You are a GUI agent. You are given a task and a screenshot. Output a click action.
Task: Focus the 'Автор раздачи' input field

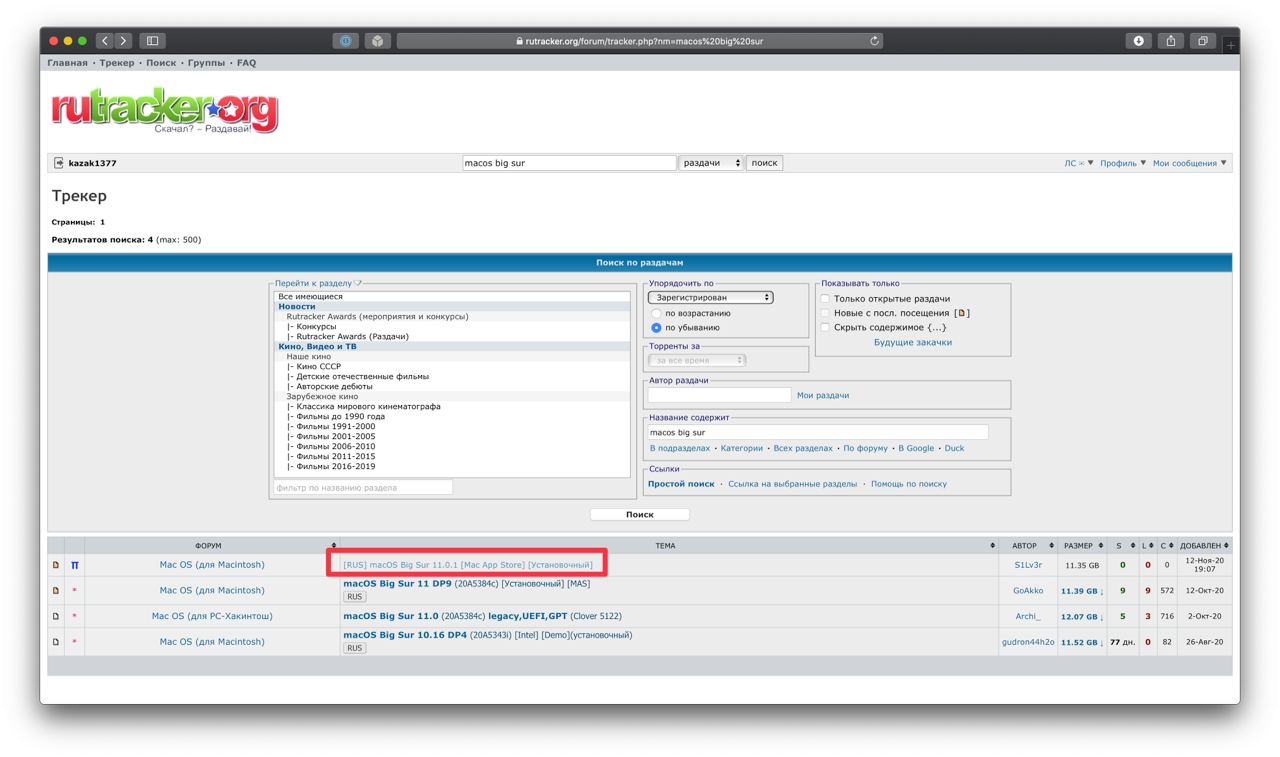point(719,396)
